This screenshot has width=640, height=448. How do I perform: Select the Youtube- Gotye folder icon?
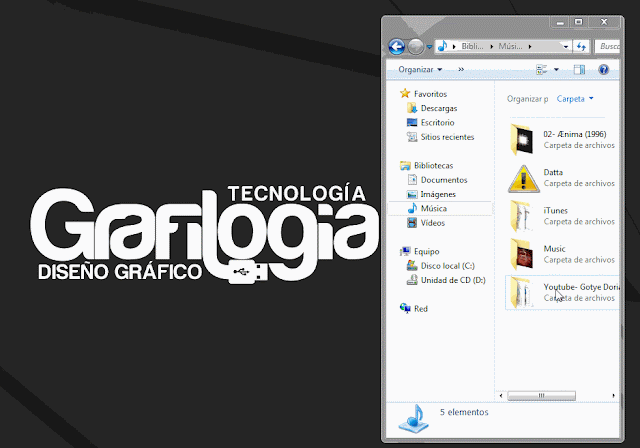pyautogui.click(x=521, y=292)
